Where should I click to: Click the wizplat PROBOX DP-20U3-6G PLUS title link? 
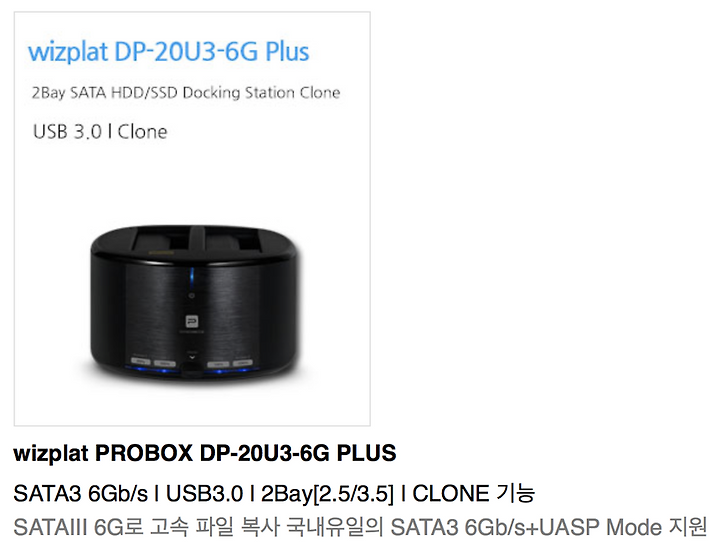205,453
